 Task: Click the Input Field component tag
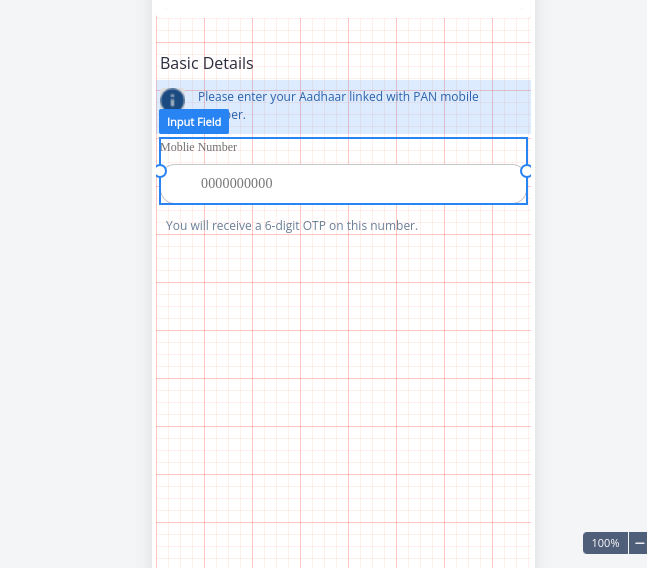194,122
